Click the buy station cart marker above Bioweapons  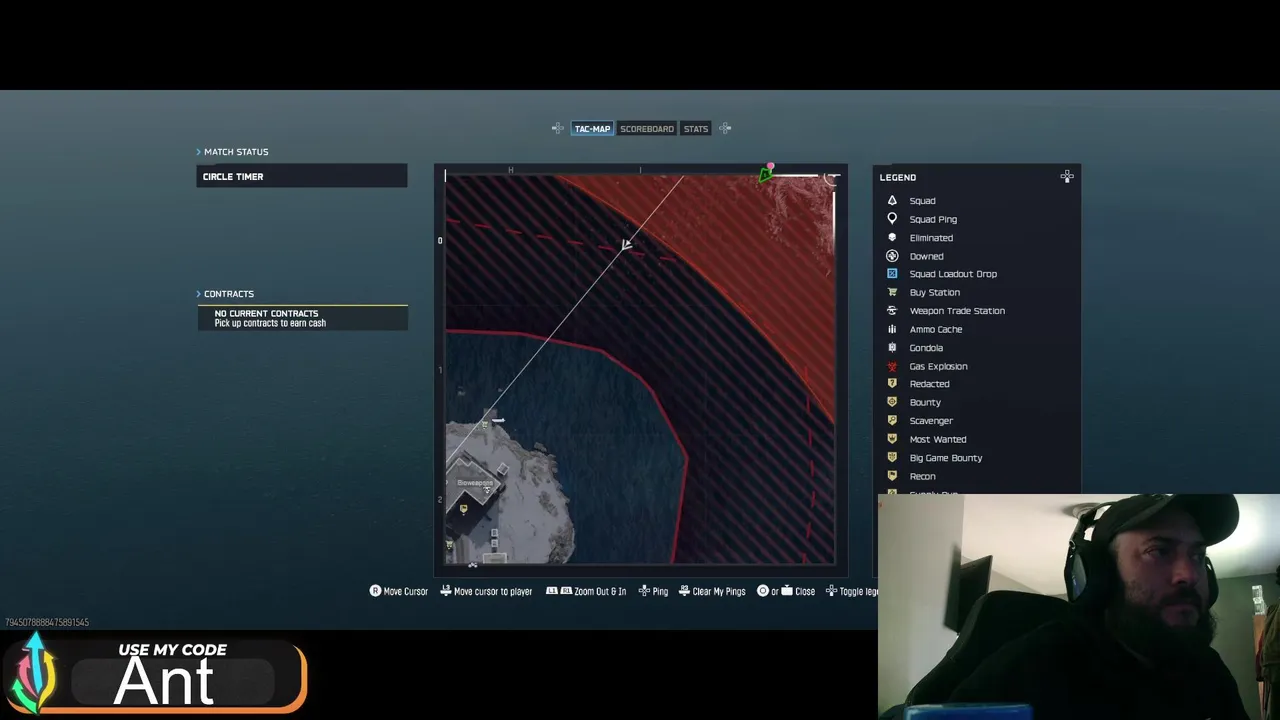coord(485,425)
